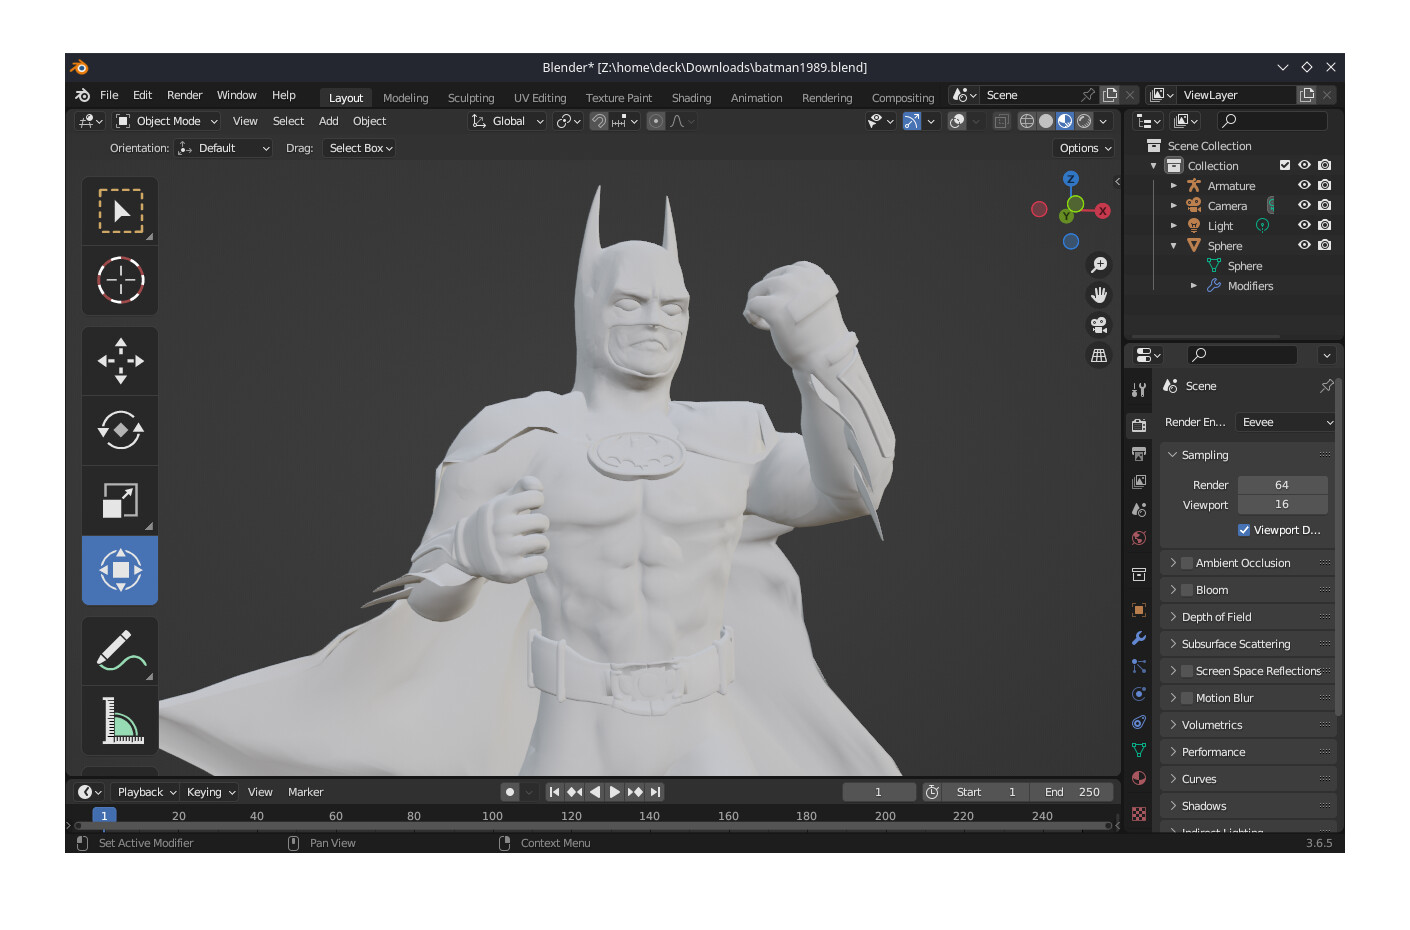1410x930 pixels.
Task: Click the pan hand viewport icon
Action: [x=1099, y=295]
